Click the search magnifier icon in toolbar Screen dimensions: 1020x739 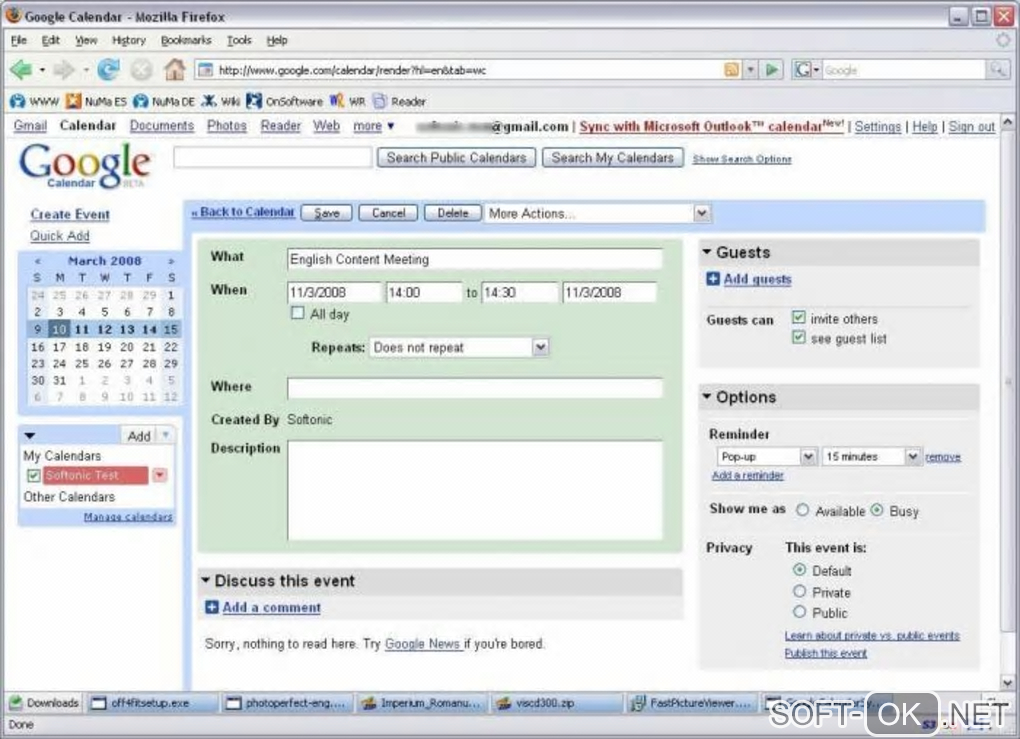coord(997,70)
